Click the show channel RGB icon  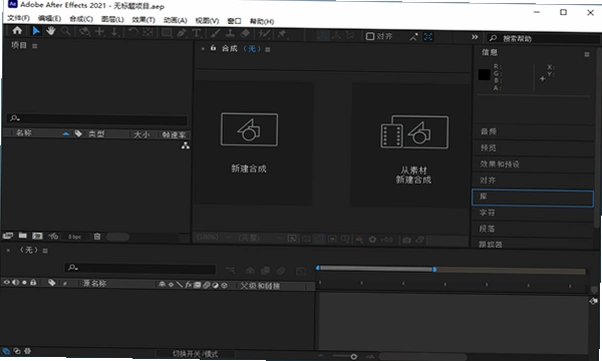point(359,239)
